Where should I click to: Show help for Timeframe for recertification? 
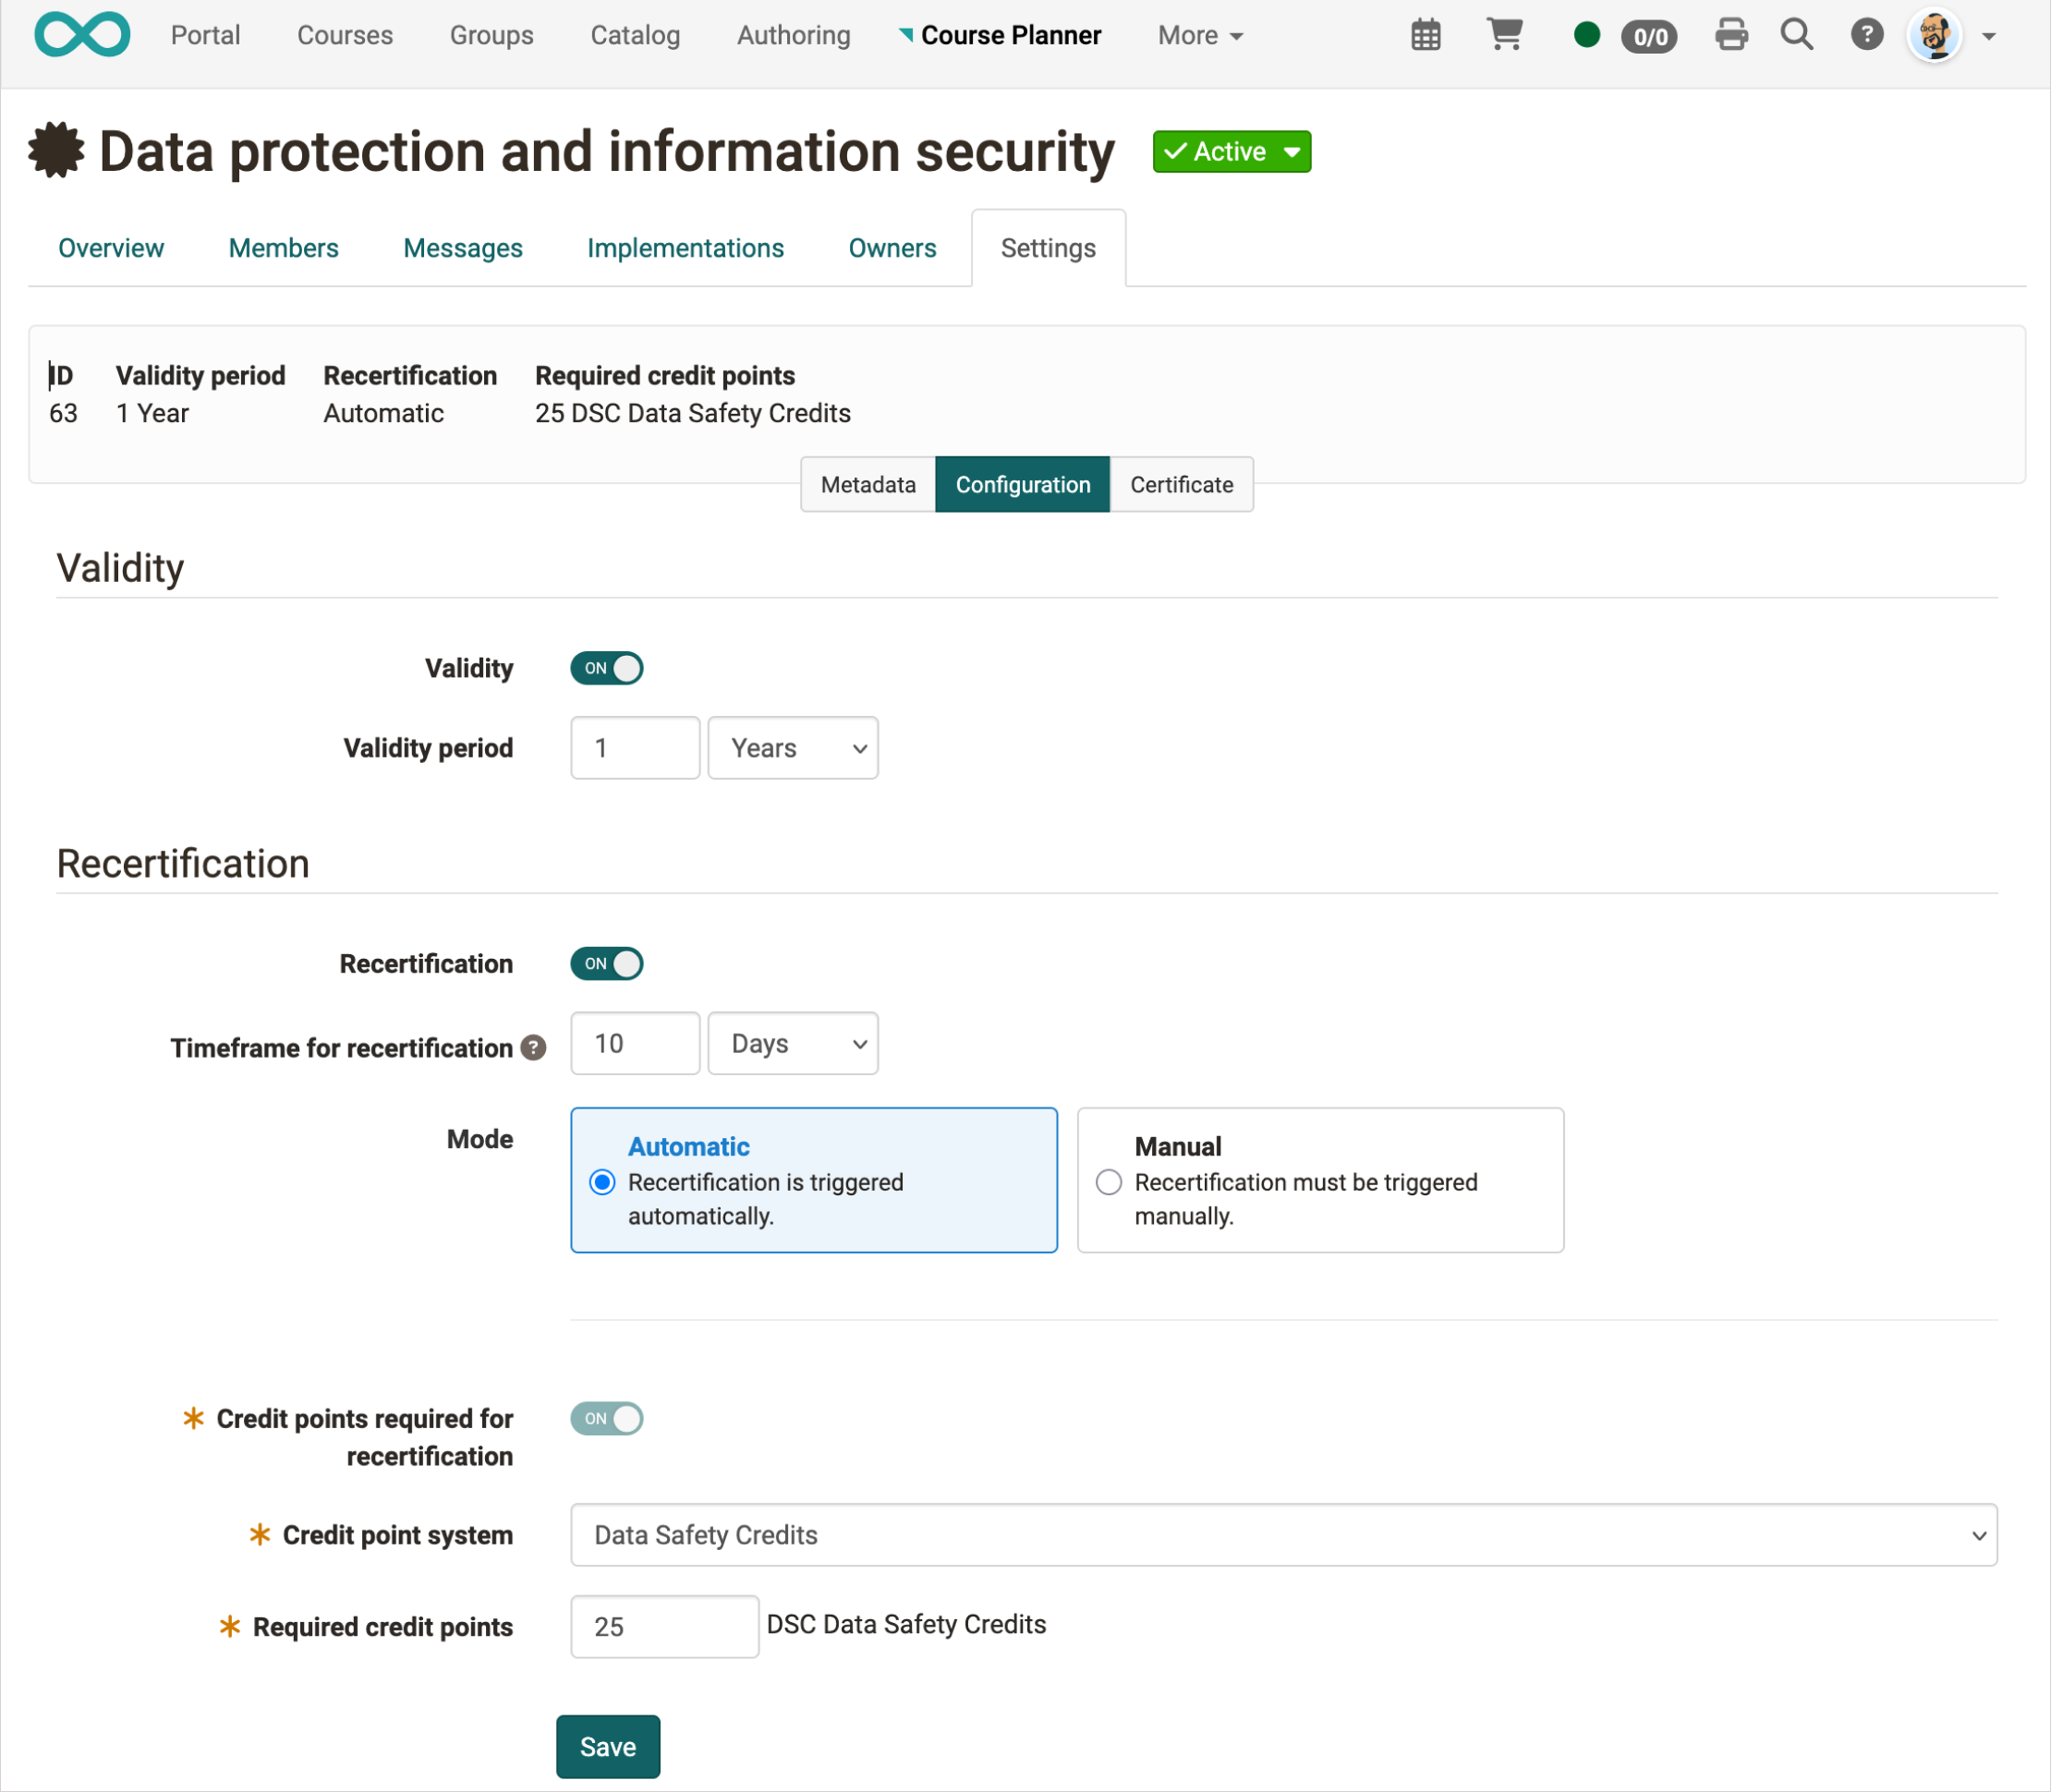coord(534,1048)
